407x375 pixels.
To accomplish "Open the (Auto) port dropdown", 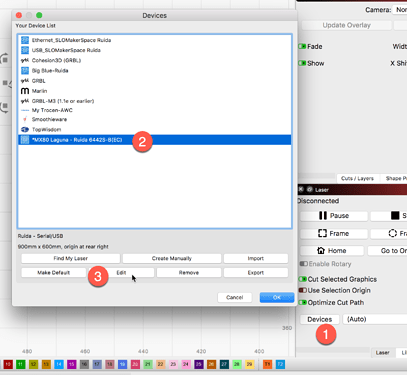I will (375, 319).
